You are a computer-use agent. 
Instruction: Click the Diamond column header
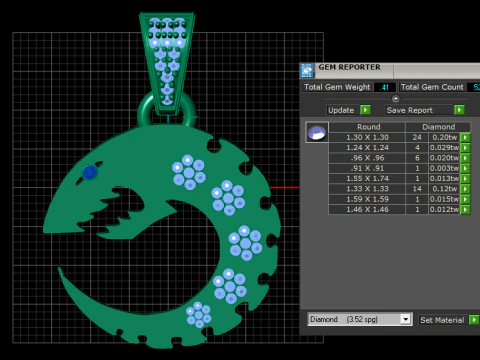click(438, 127)
